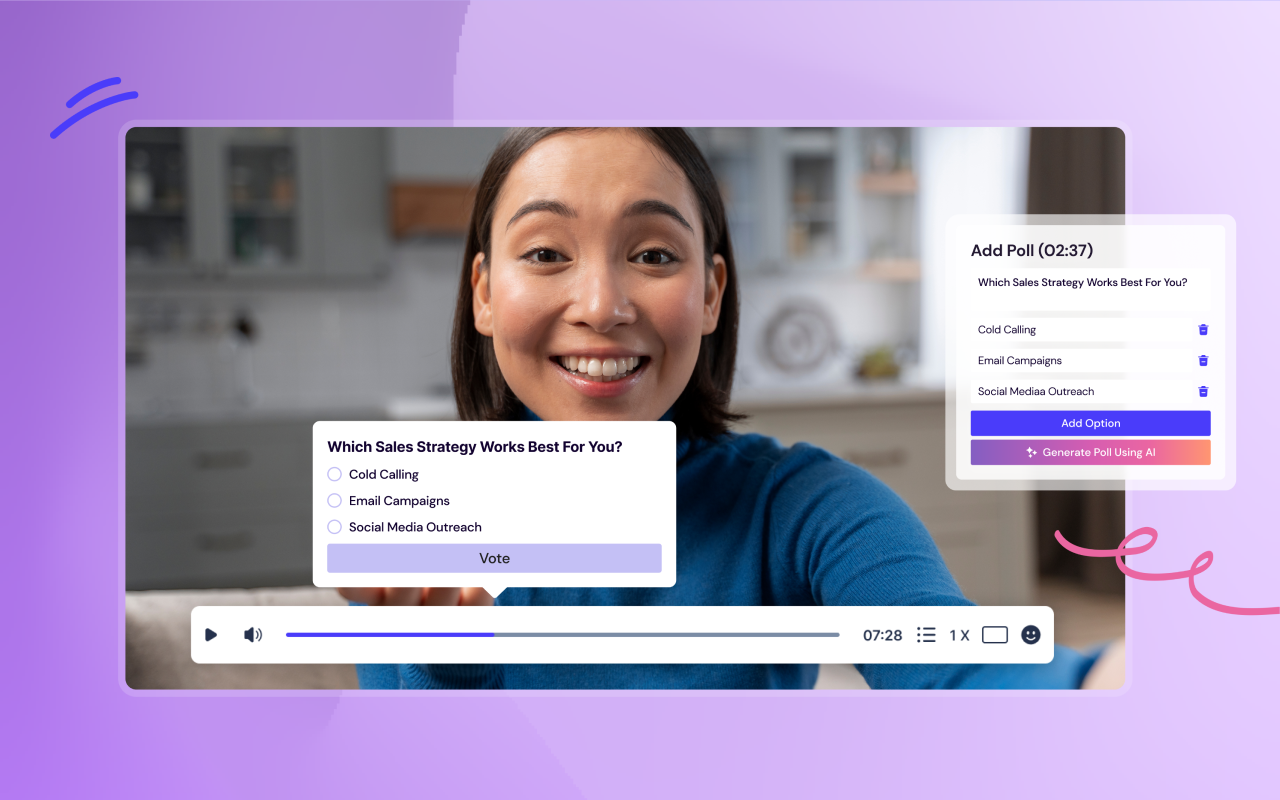
Task: Click Generate Poll Using AI button
Action: point(1091,452)
